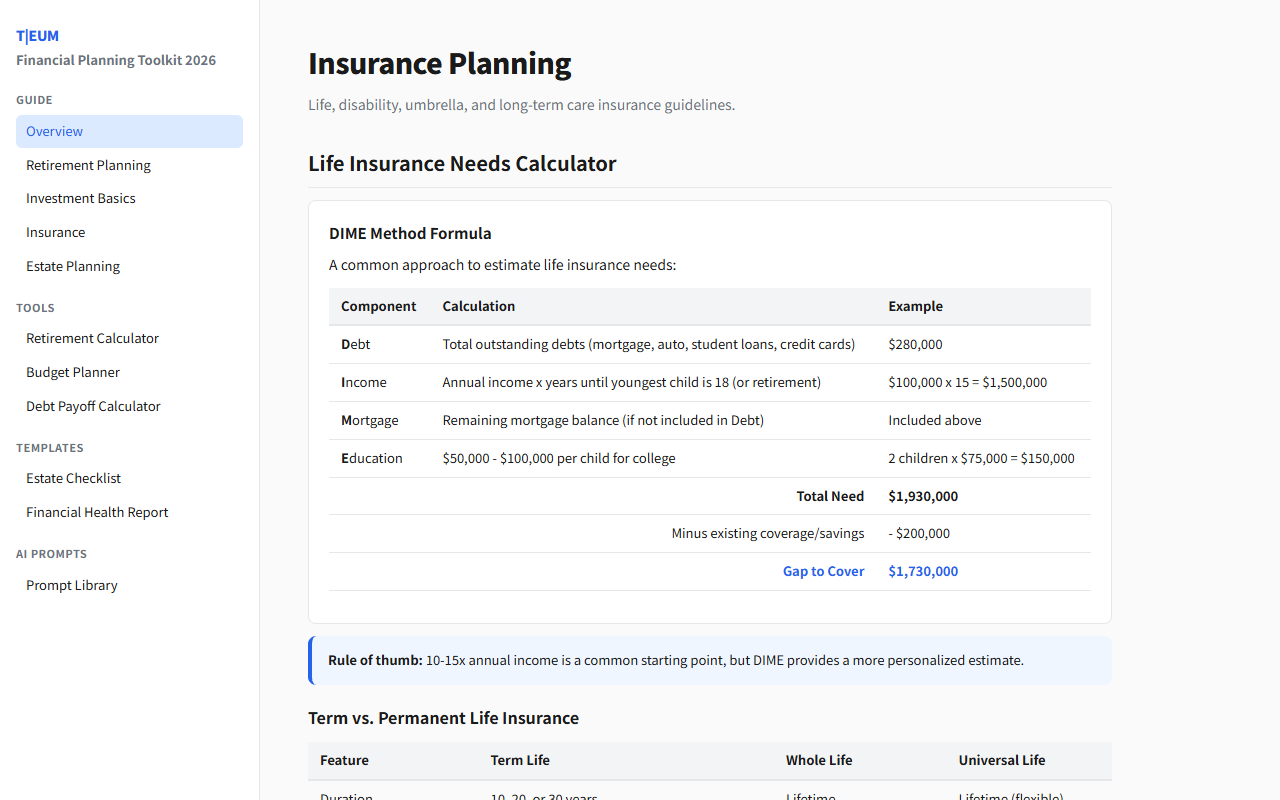
Task: Open the Debt Payoff Calculator
Action: (x=93, y=406)
